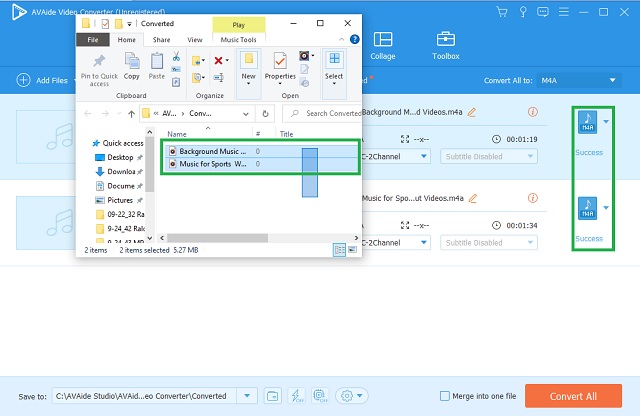Click M4A format icon of first file
Screen dimensions: 640x416
tap(587, 122)
